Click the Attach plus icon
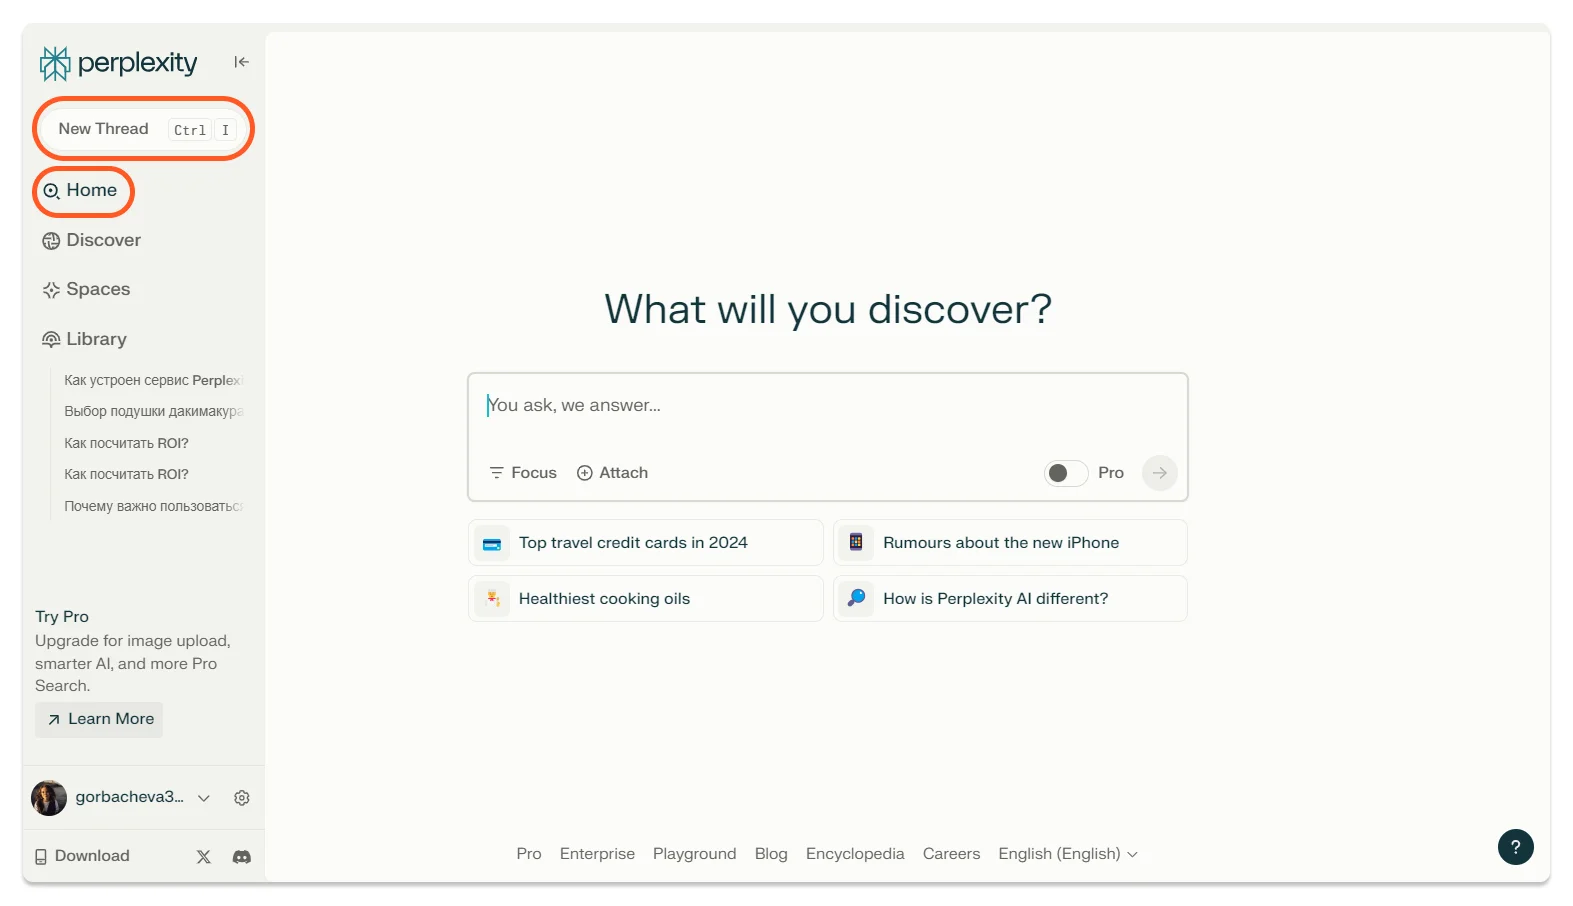The height and width of the screenshot is (906, 1573). [x=585, y=473]
